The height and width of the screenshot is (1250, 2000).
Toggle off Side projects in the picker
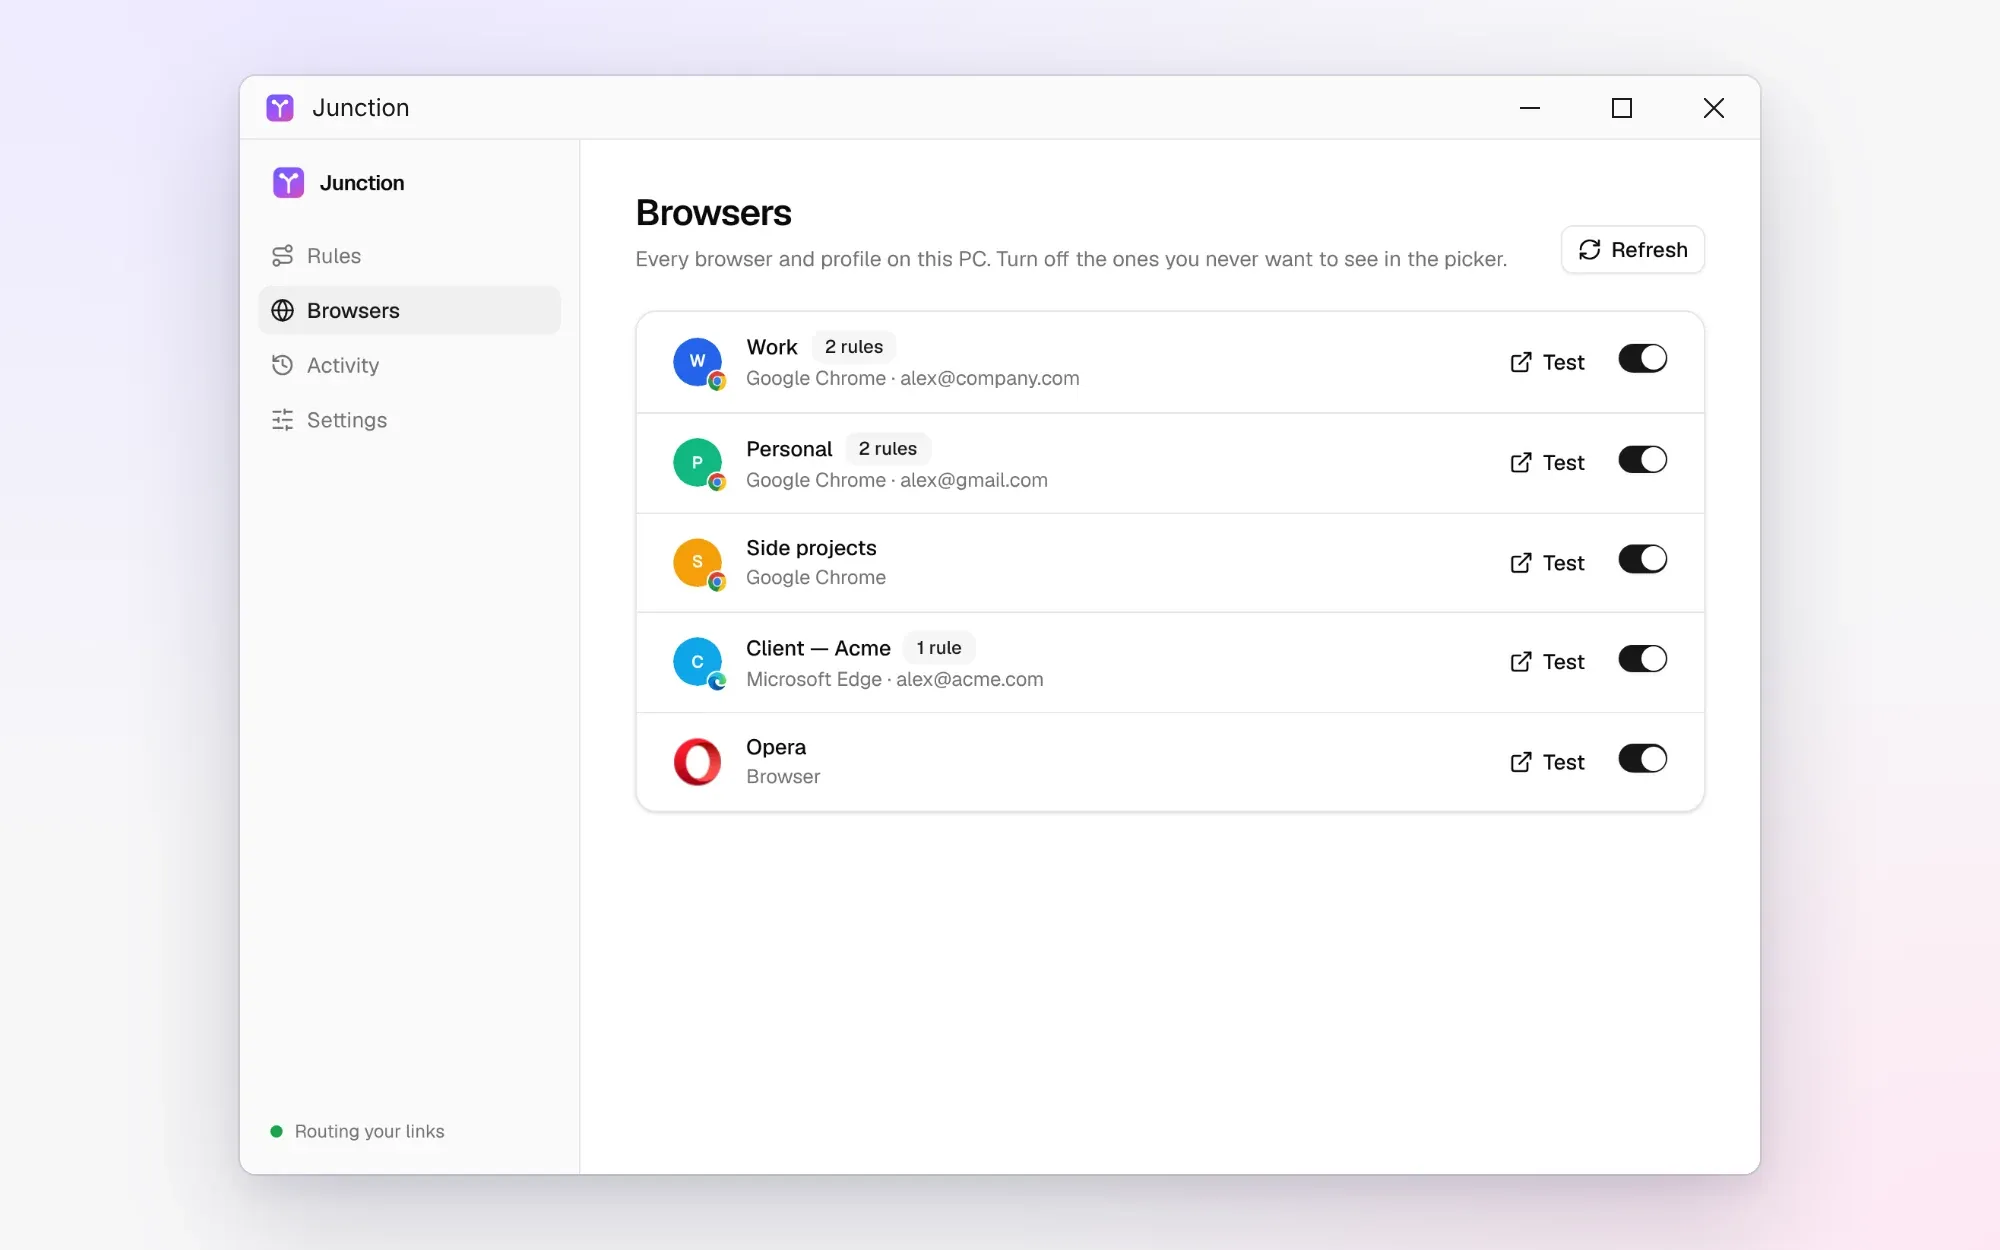tap(1643, 560)
